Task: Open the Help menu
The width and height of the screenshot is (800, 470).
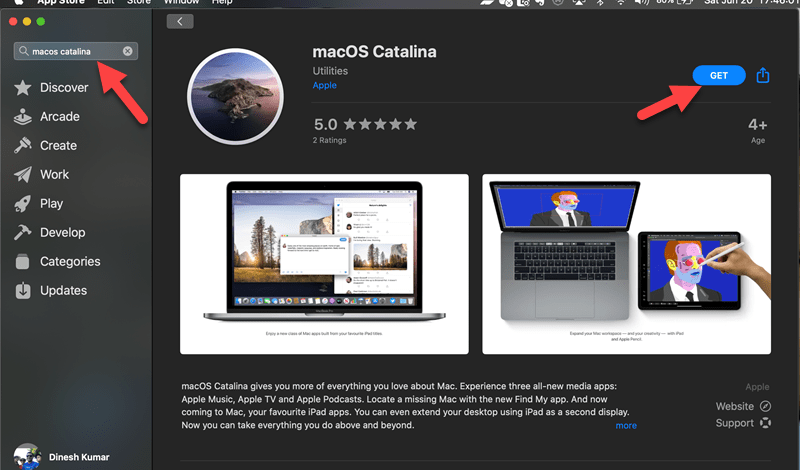Action: tap(222, 2)
